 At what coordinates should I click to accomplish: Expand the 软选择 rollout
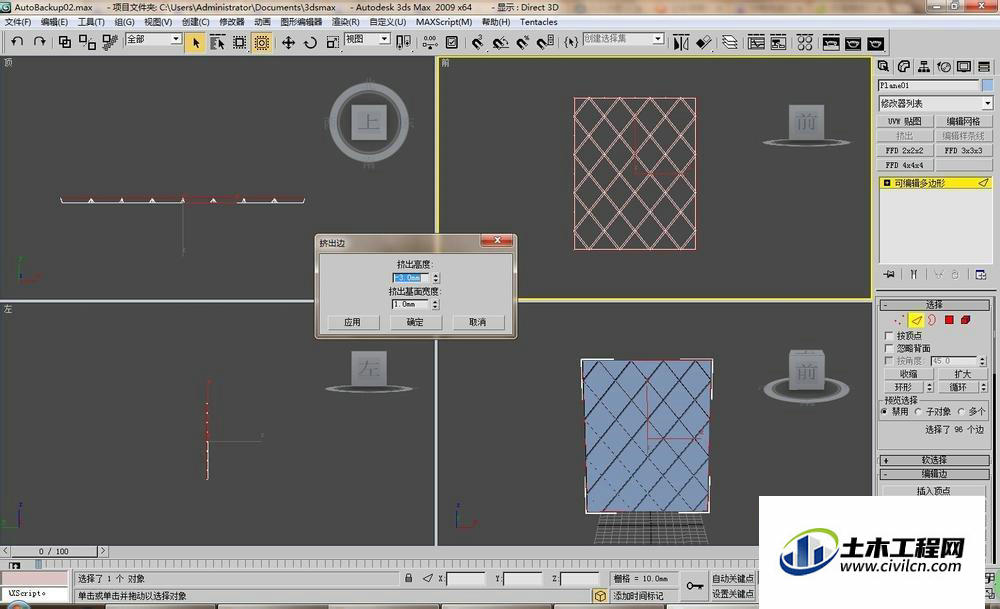tap(934, 460)
